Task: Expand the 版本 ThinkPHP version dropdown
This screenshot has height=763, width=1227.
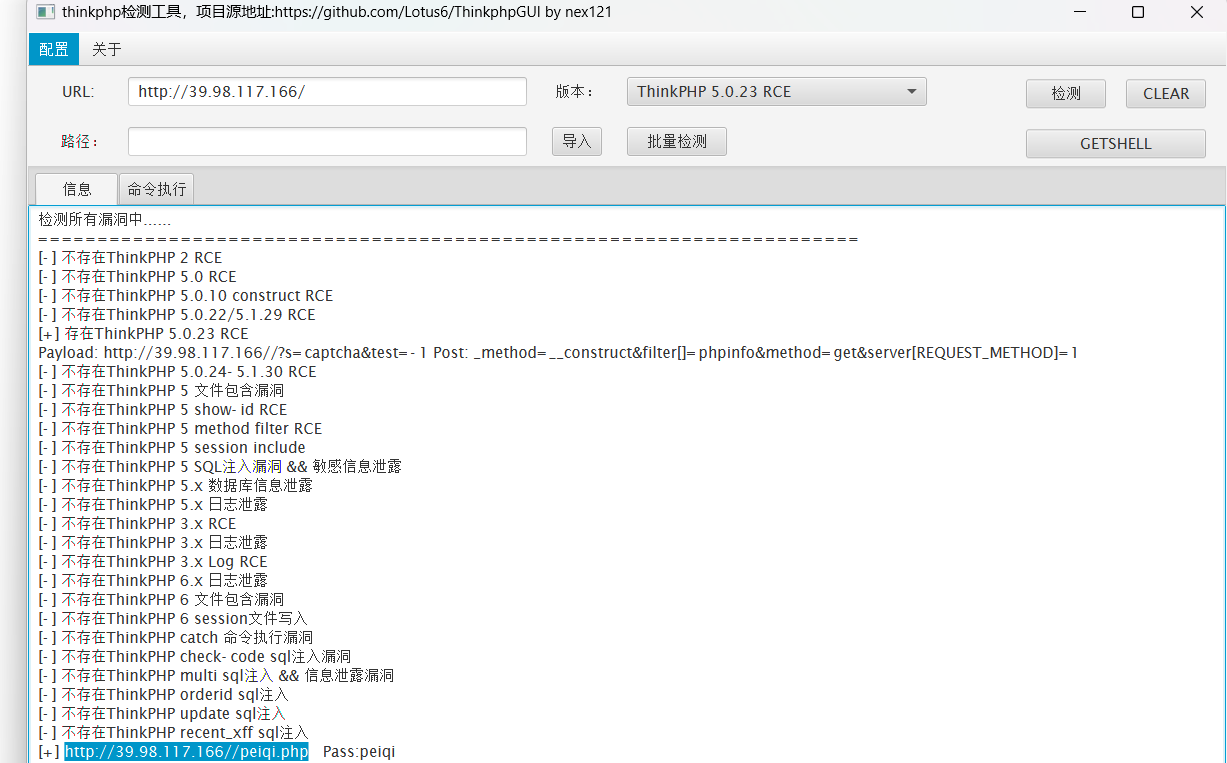Action: (776, 92)
